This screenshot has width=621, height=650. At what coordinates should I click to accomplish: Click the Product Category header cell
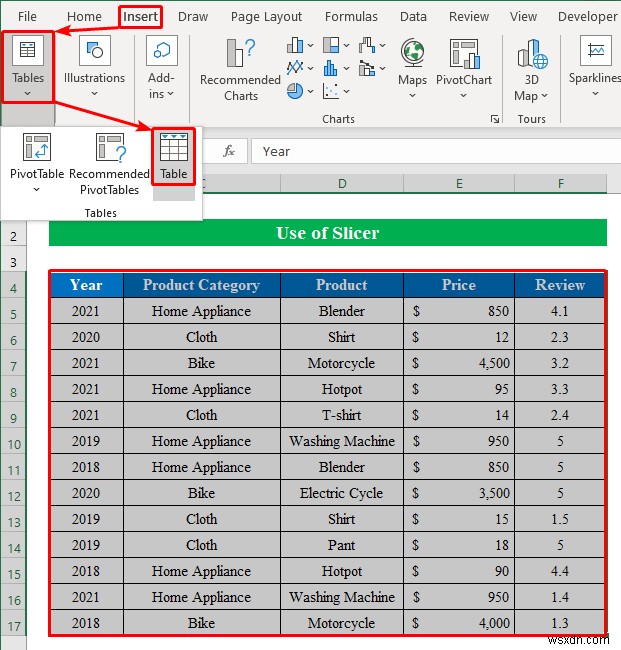201,285
